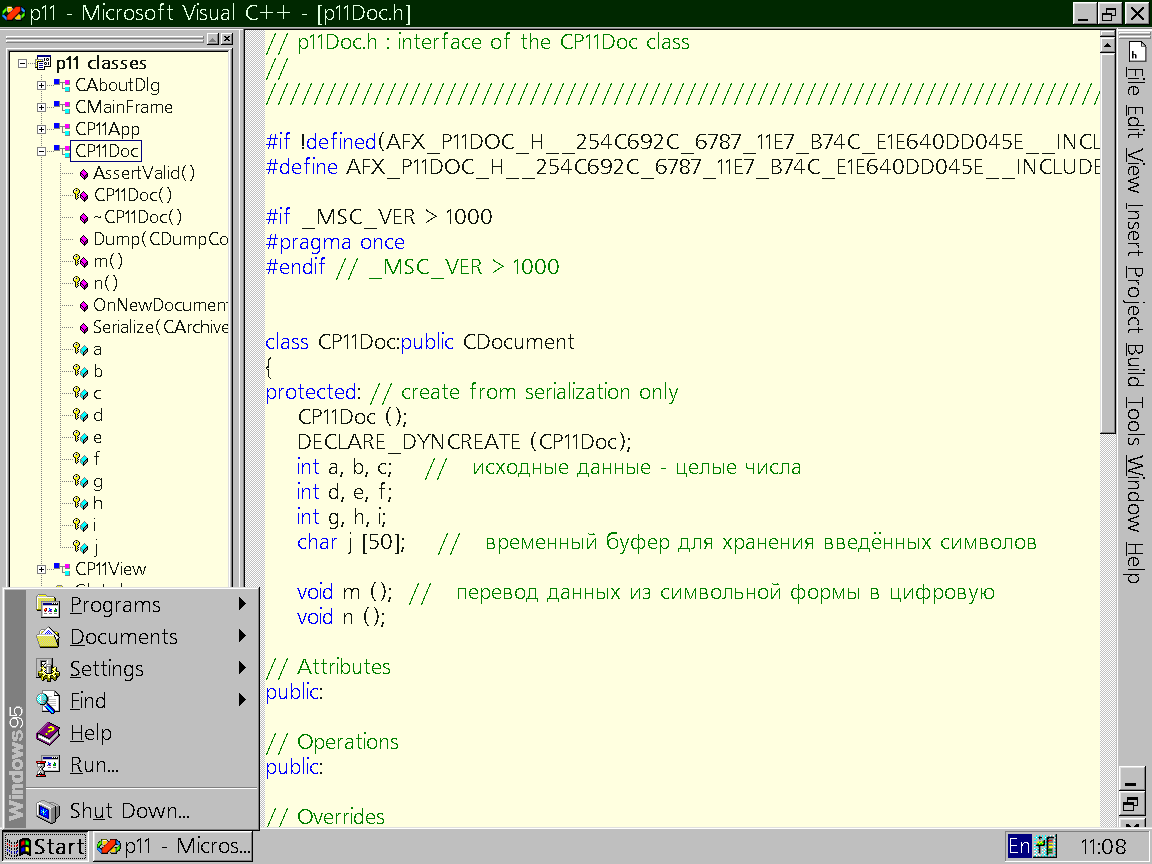Click the Settings control panel icon

pos(48,669)
